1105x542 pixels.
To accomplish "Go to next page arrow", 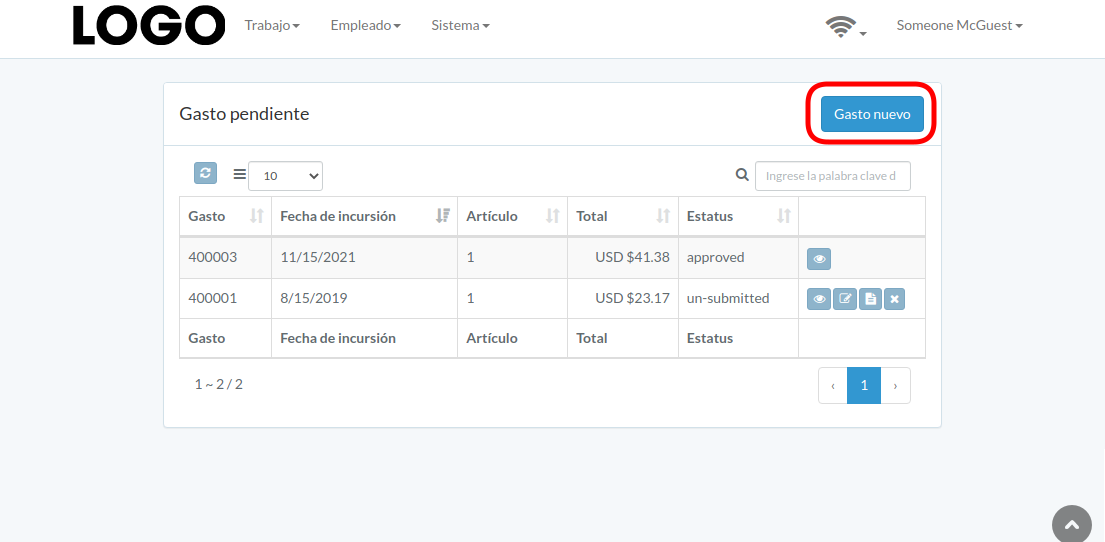I will pos(896,386).
